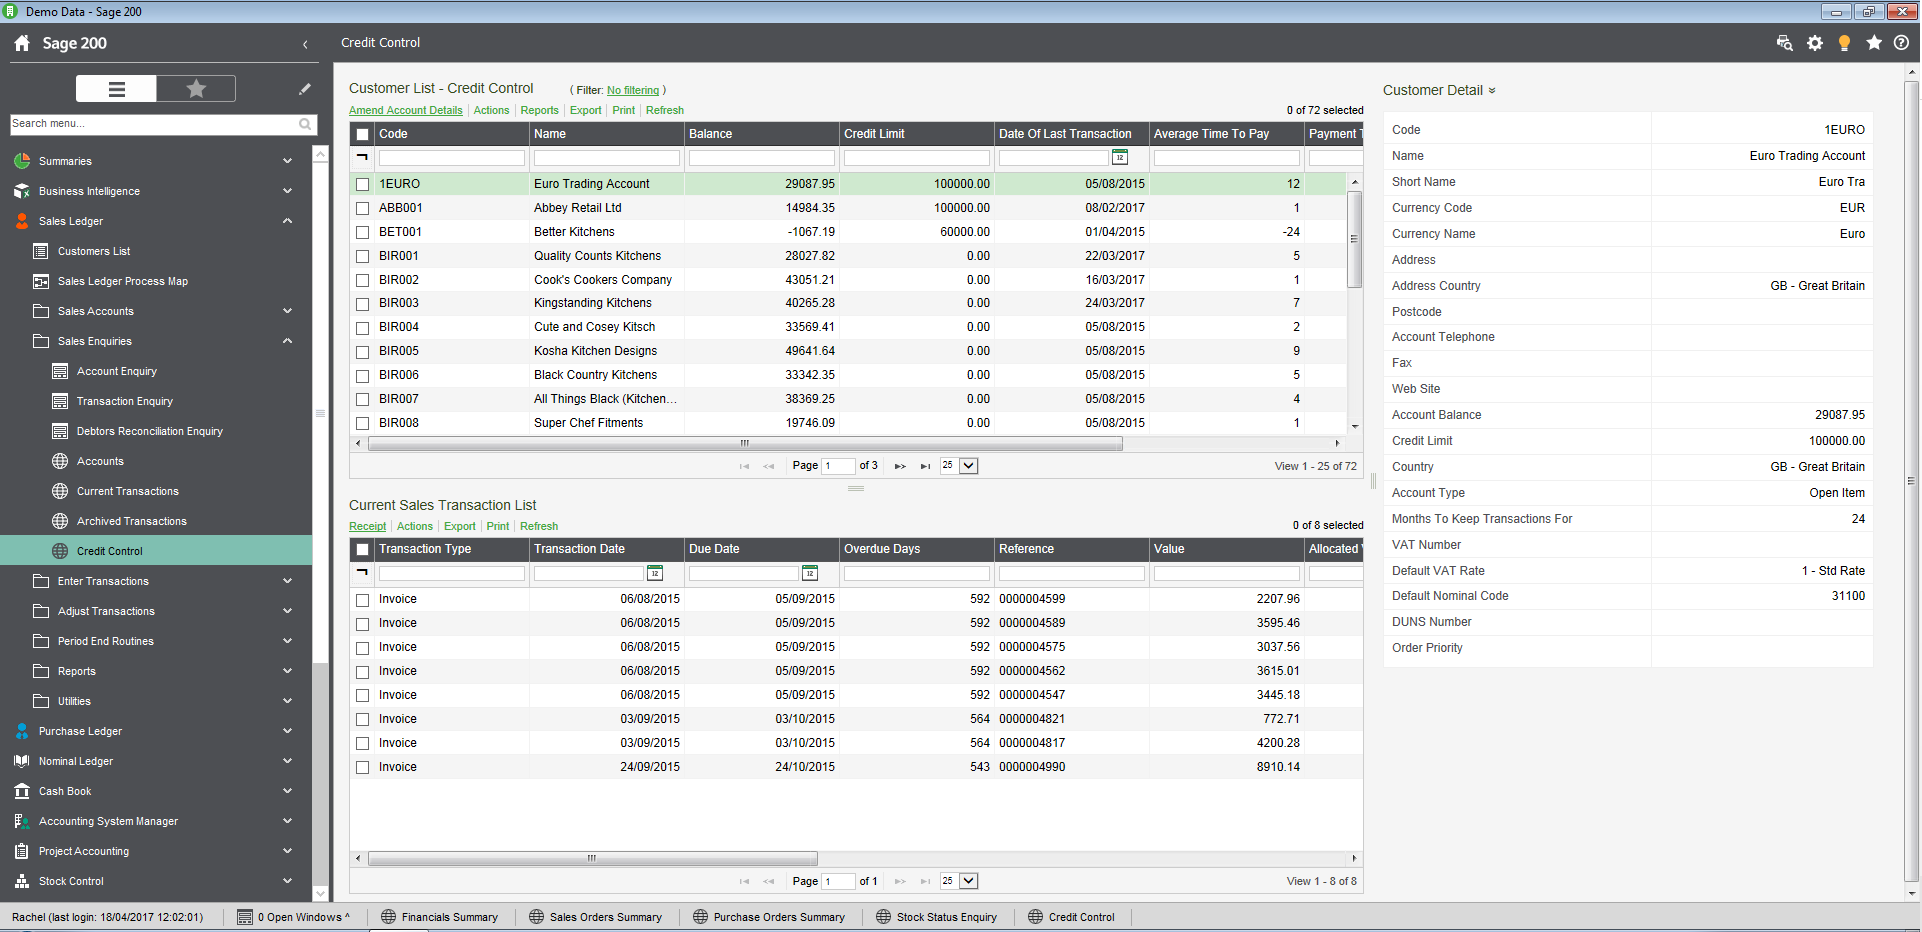This screenshot has height=932, width=1922.
Task: Open the Due Date filter calendar picker
Action: pos(810,573)
